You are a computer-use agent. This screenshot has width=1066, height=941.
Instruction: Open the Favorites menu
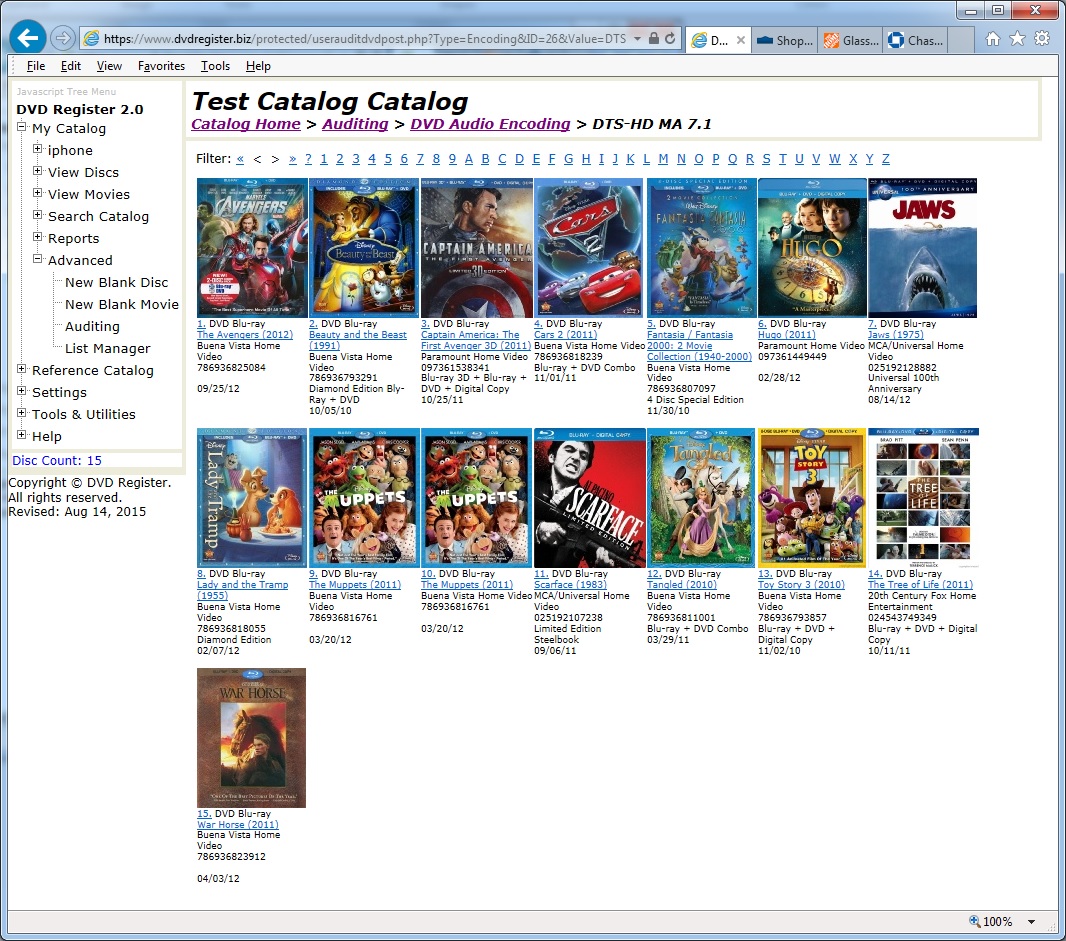(161, 66)
